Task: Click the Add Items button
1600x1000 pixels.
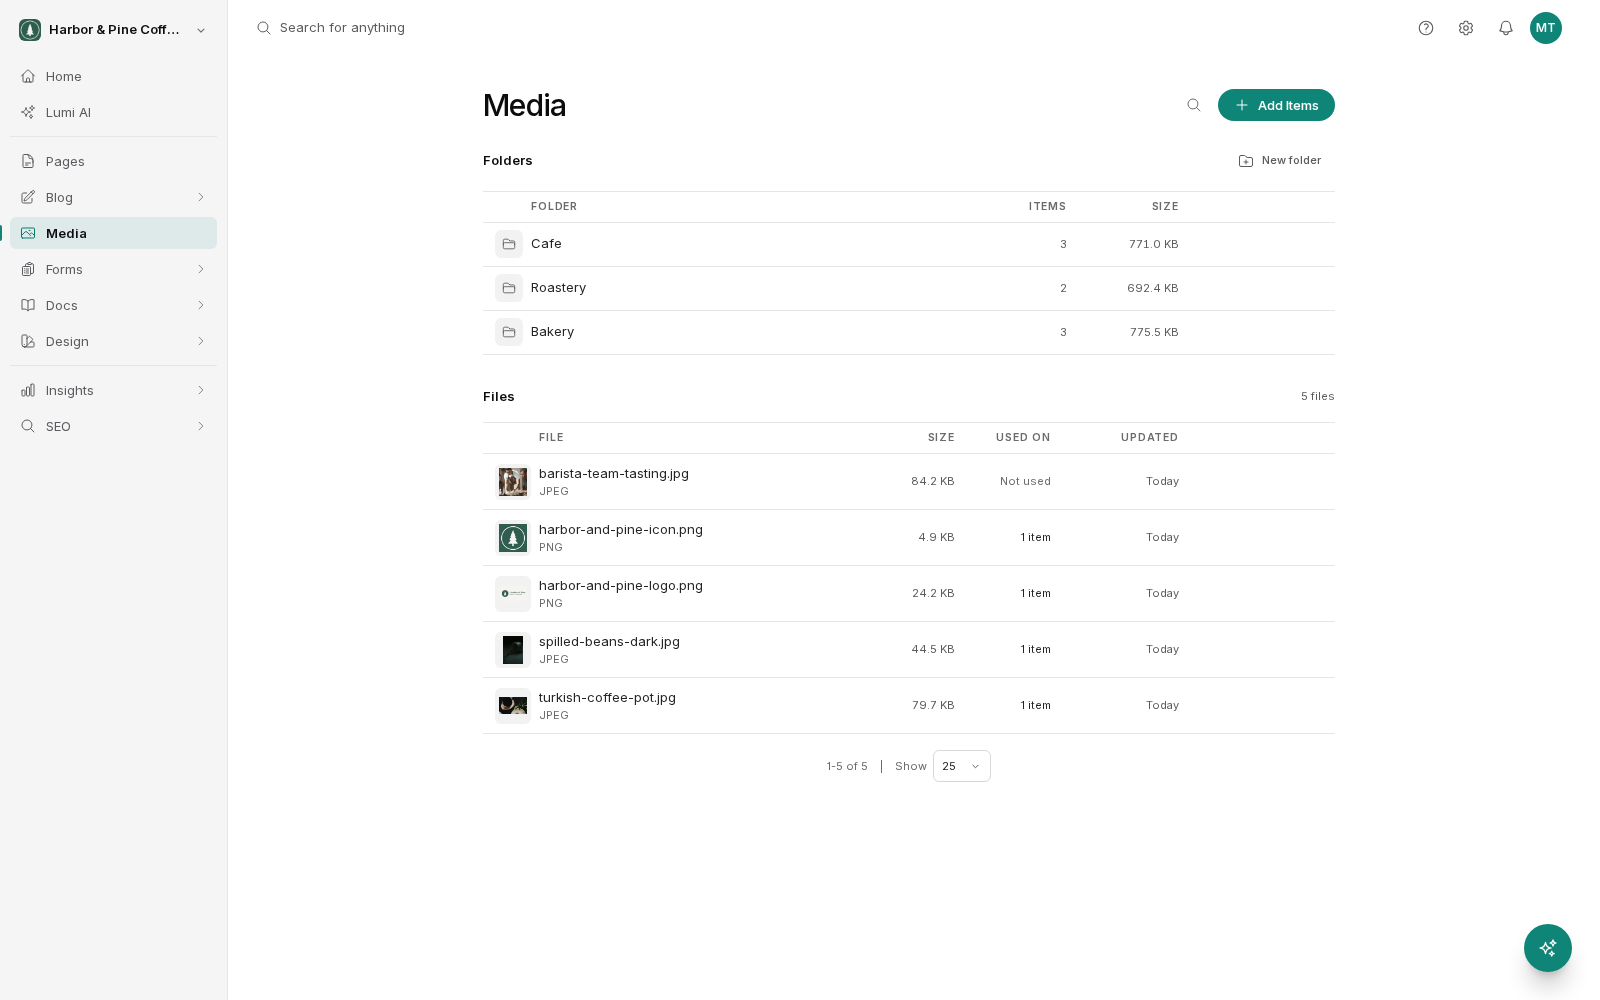Action: tap(1276, 105)
